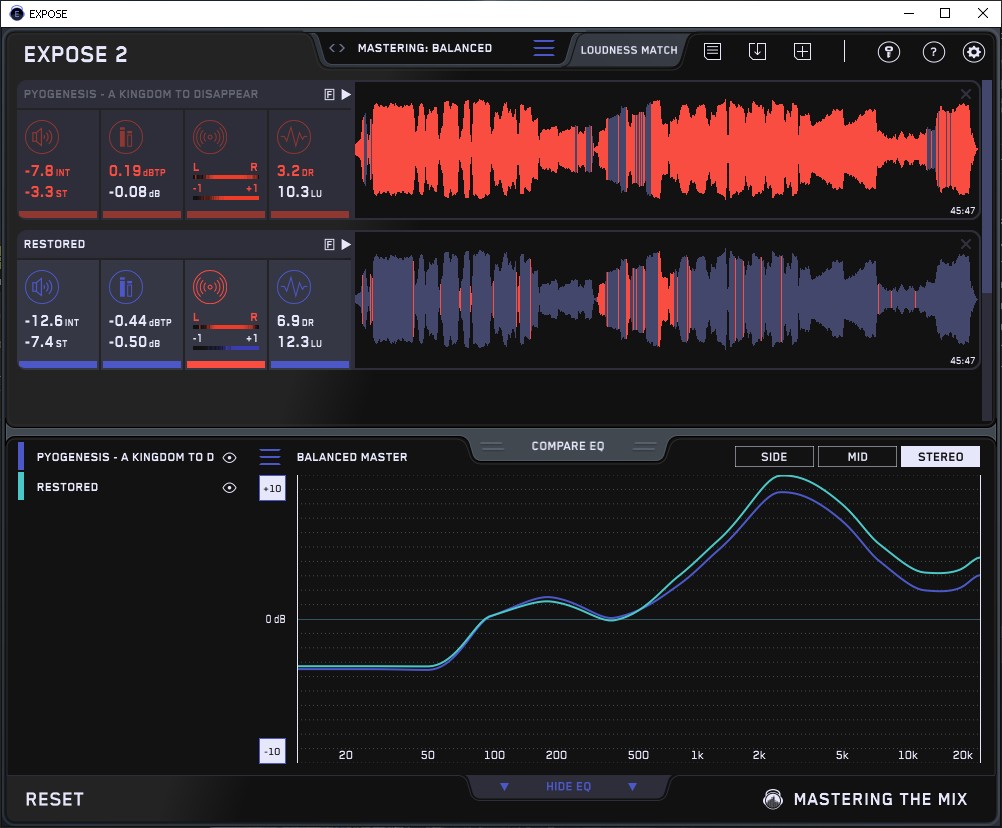Click the Pyogenesis purple color swatch
Screen dimensions: 1002x828
click(x=21, y=456)
